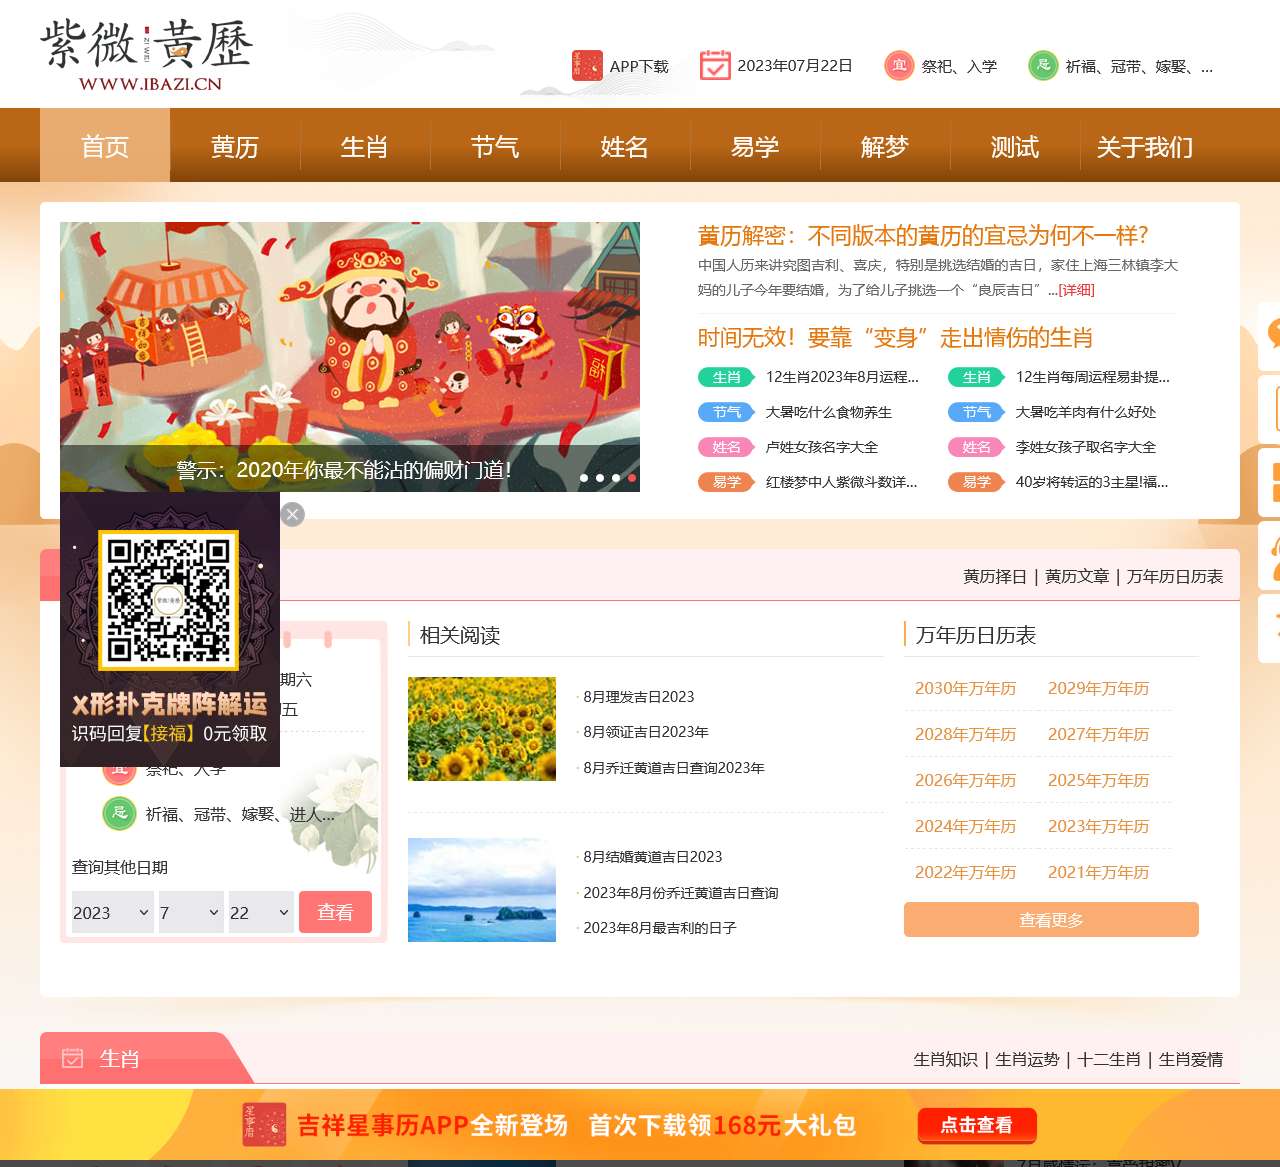Viewport: 1280px width, 1167px height.
Task: Open the 万年历日历表 header link
Action: coord(1175,577)
